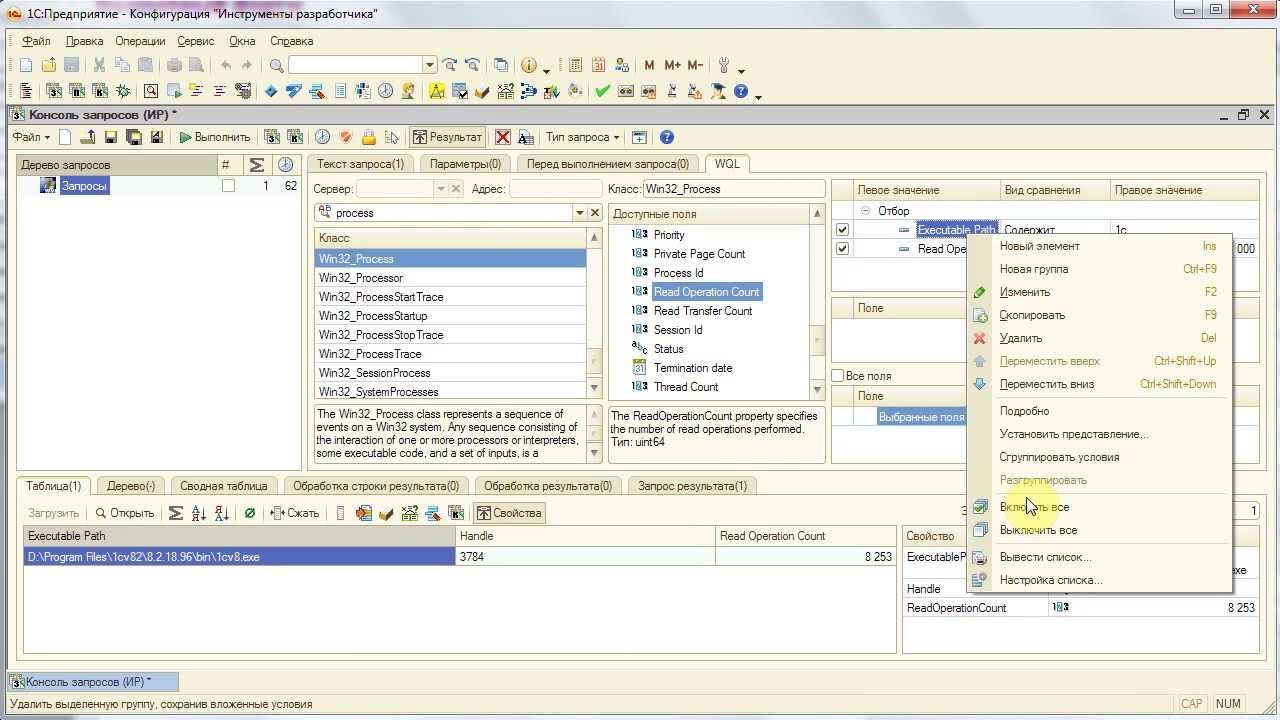
Task: Click the green Выполнить run button
Action: (x=214, y=137)
